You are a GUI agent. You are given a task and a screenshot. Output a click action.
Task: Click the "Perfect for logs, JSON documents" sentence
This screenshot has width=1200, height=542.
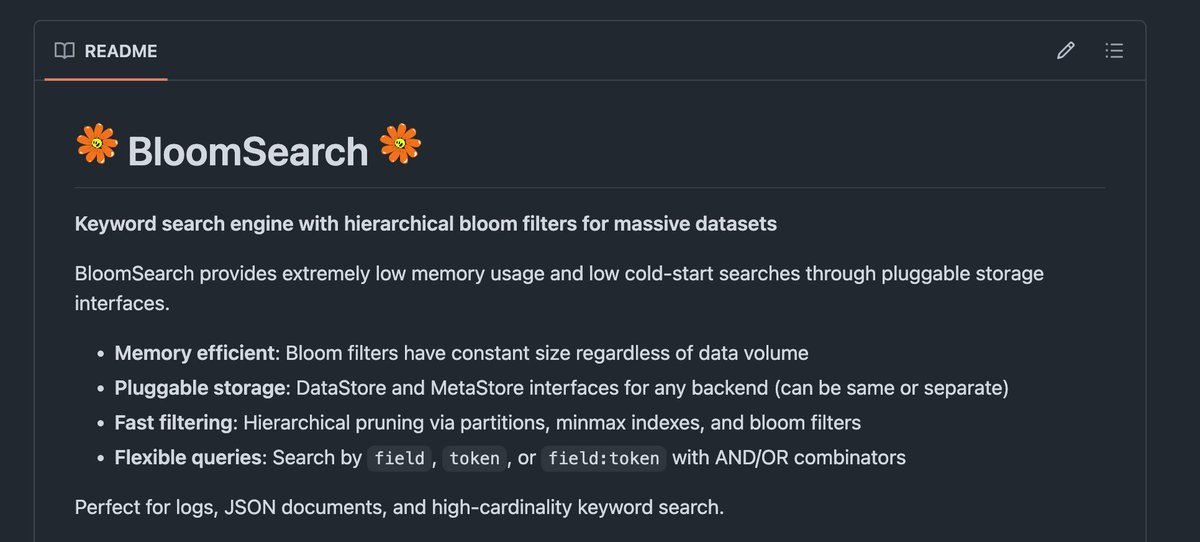coord(398,507)
